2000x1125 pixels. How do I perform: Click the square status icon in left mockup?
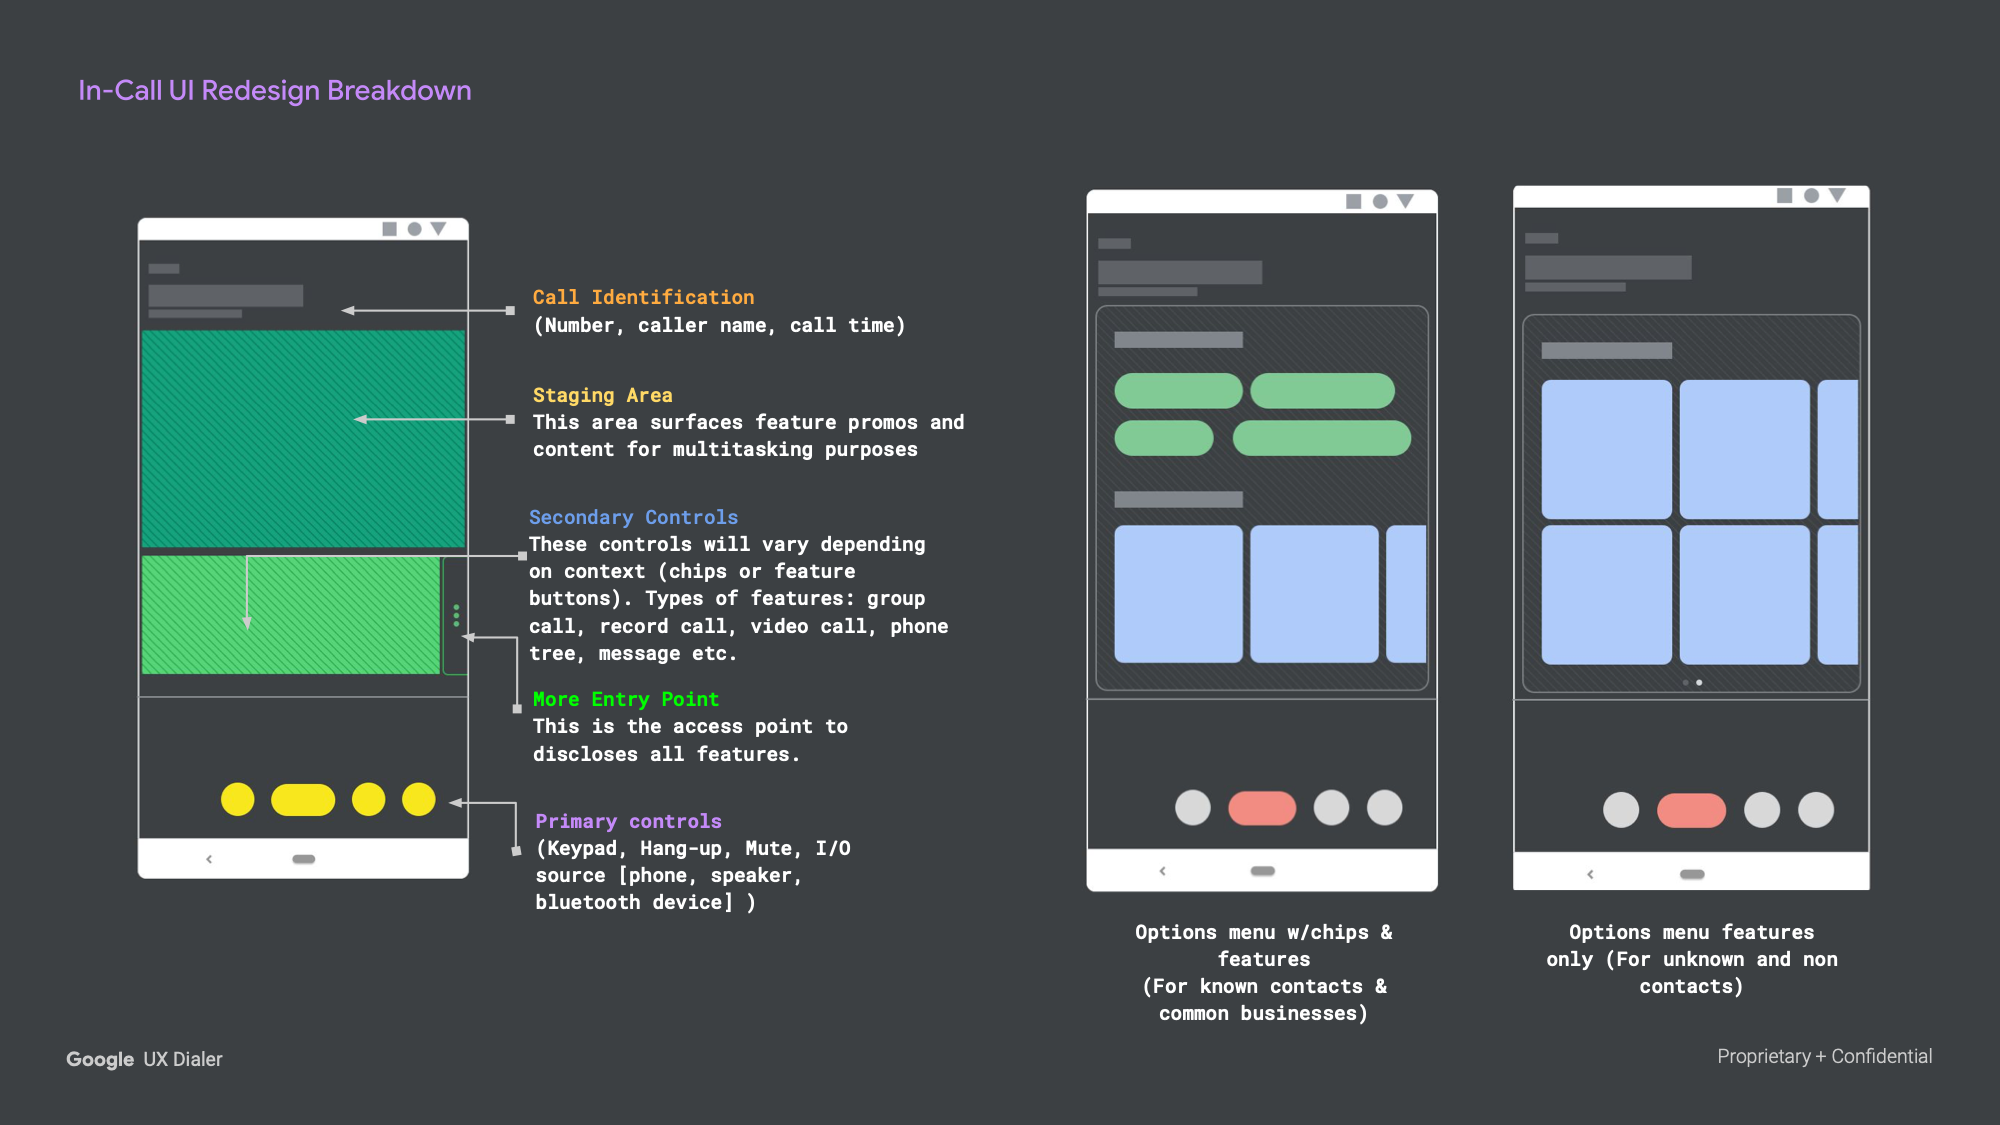389,229
